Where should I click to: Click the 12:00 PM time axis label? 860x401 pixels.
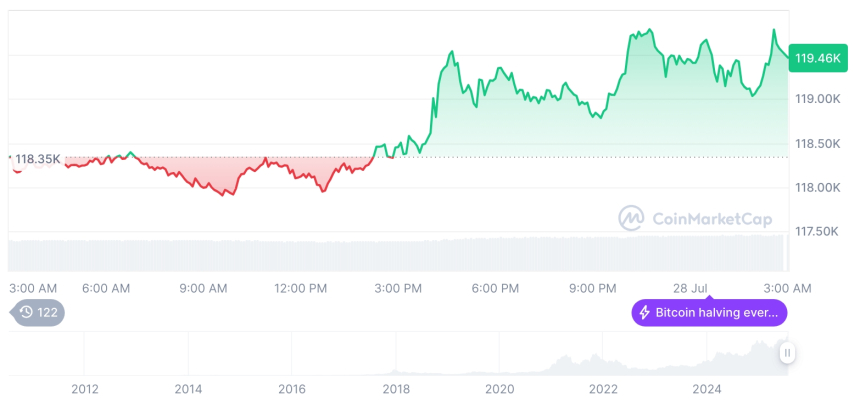300,288
